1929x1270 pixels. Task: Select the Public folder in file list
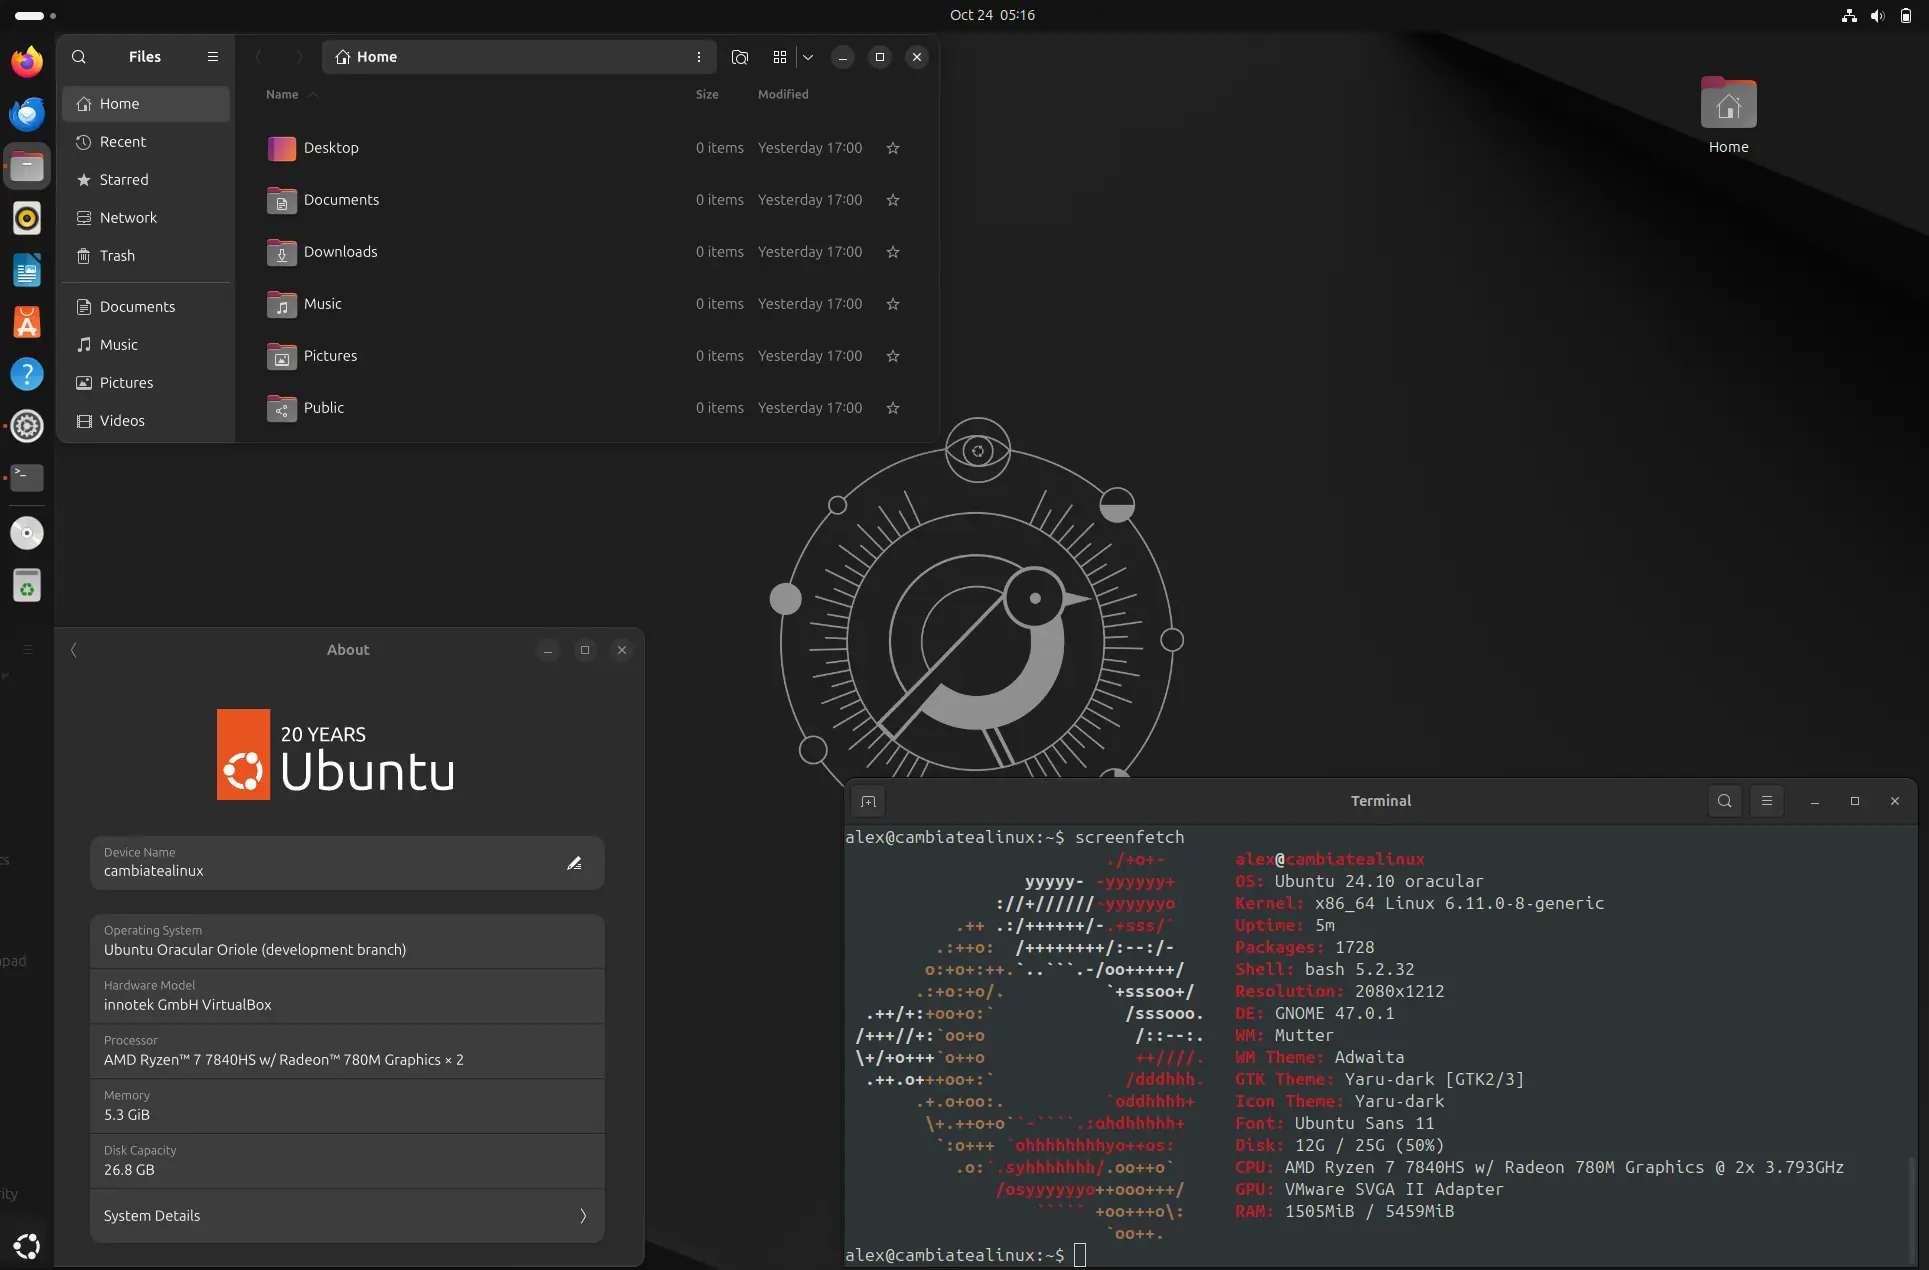586,408
